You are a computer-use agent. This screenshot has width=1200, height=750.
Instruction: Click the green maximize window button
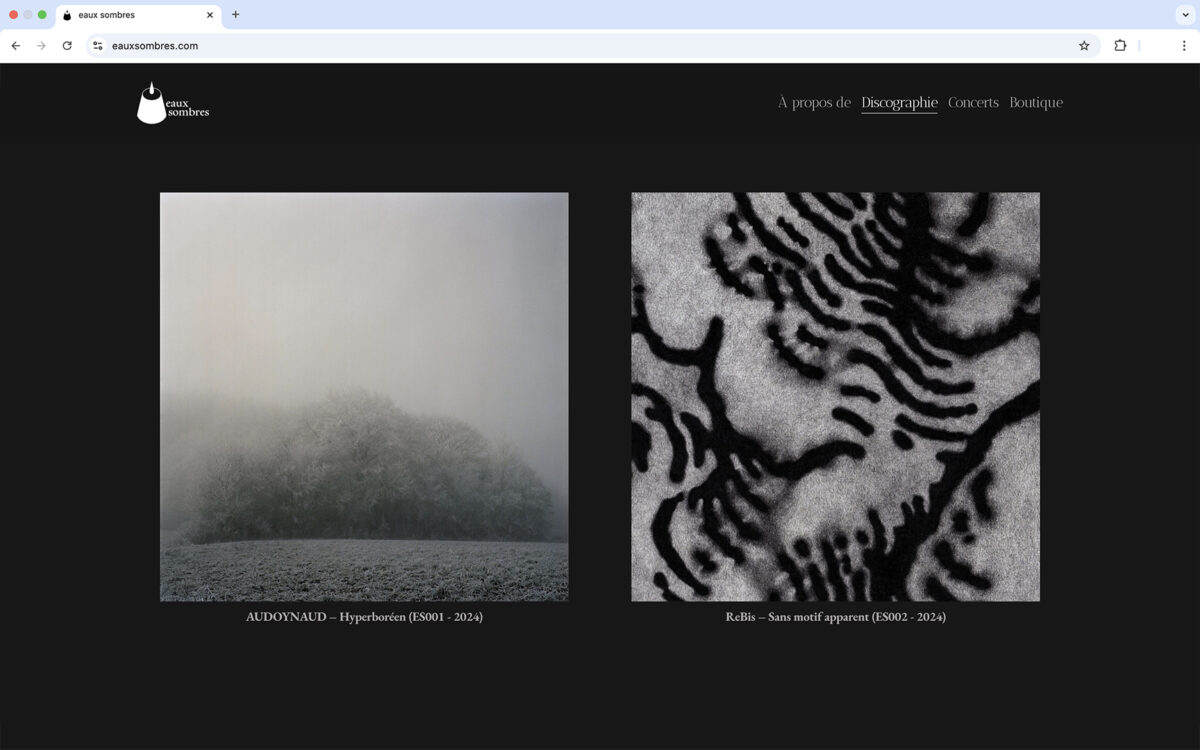(42, 15)
